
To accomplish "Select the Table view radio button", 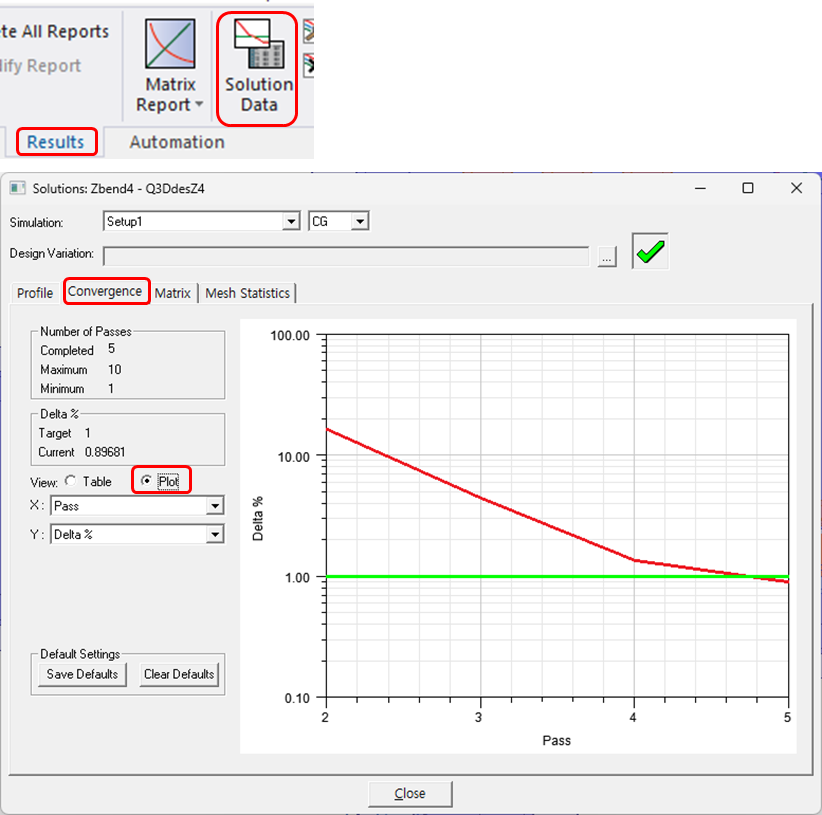I will [x=71, y=481].
